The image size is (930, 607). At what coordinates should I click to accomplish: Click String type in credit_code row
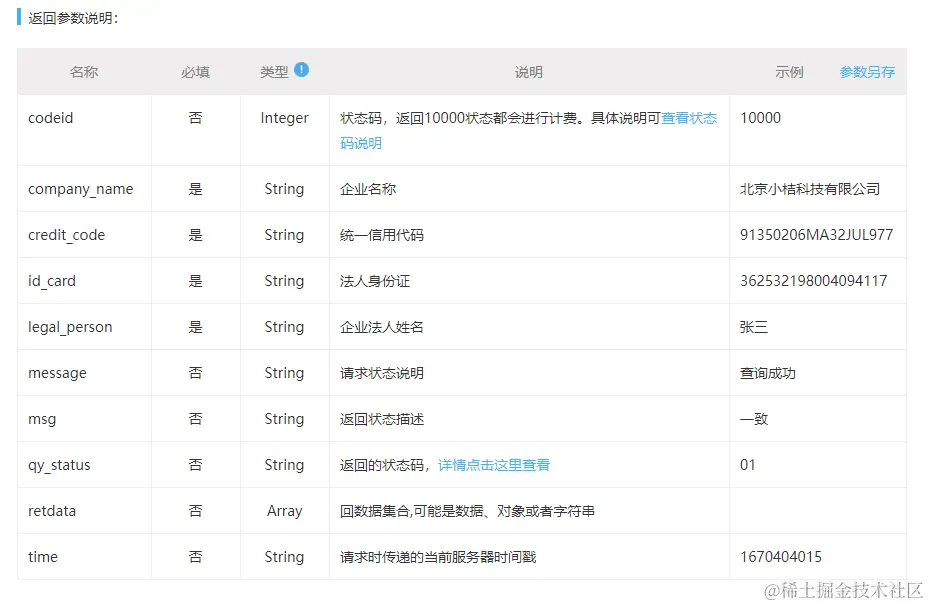pyautogui.click(x=285, y=236)
